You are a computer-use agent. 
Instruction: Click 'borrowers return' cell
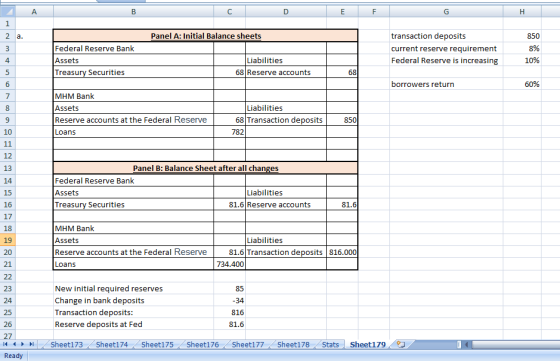point(446,84)
